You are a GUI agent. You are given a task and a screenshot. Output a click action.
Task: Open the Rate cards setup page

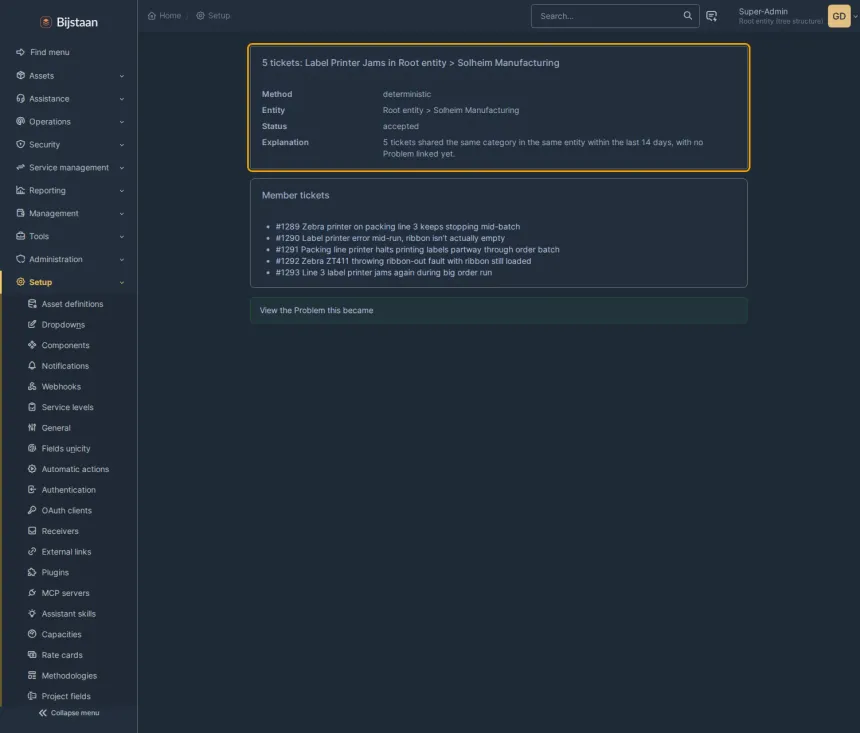(x=62, y=655)
